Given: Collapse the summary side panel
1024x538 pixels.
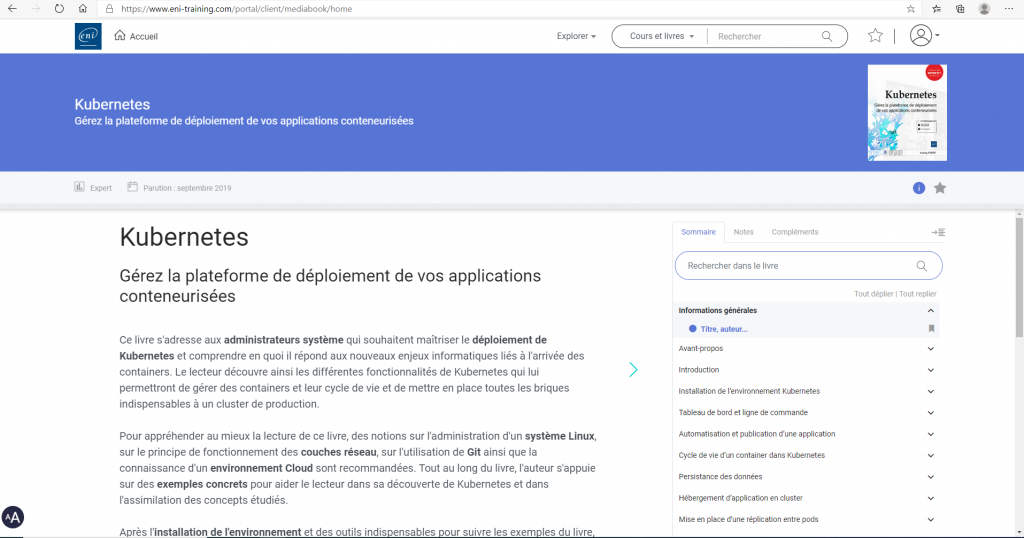Looking at the screenshot, I should click(938, 232).
